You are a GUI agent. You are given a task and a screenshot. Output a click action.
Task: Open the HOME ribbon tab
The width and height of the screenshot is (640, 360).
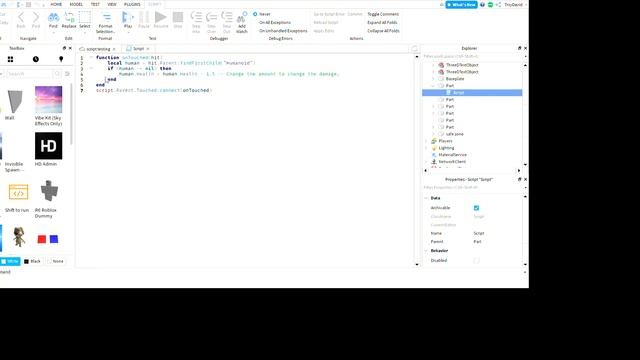[56, 4]
